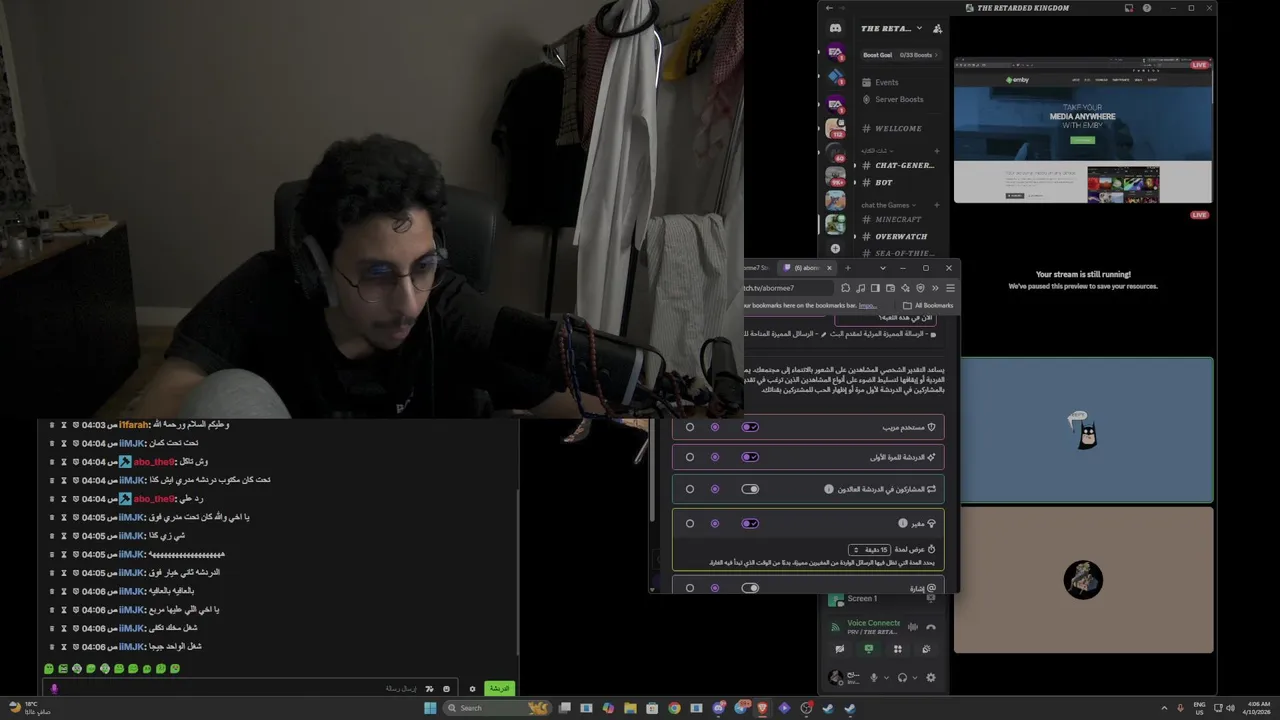Open All Bookmarks folder in browser
Screen dimensions: 1280x720
[x=927, y=305]
